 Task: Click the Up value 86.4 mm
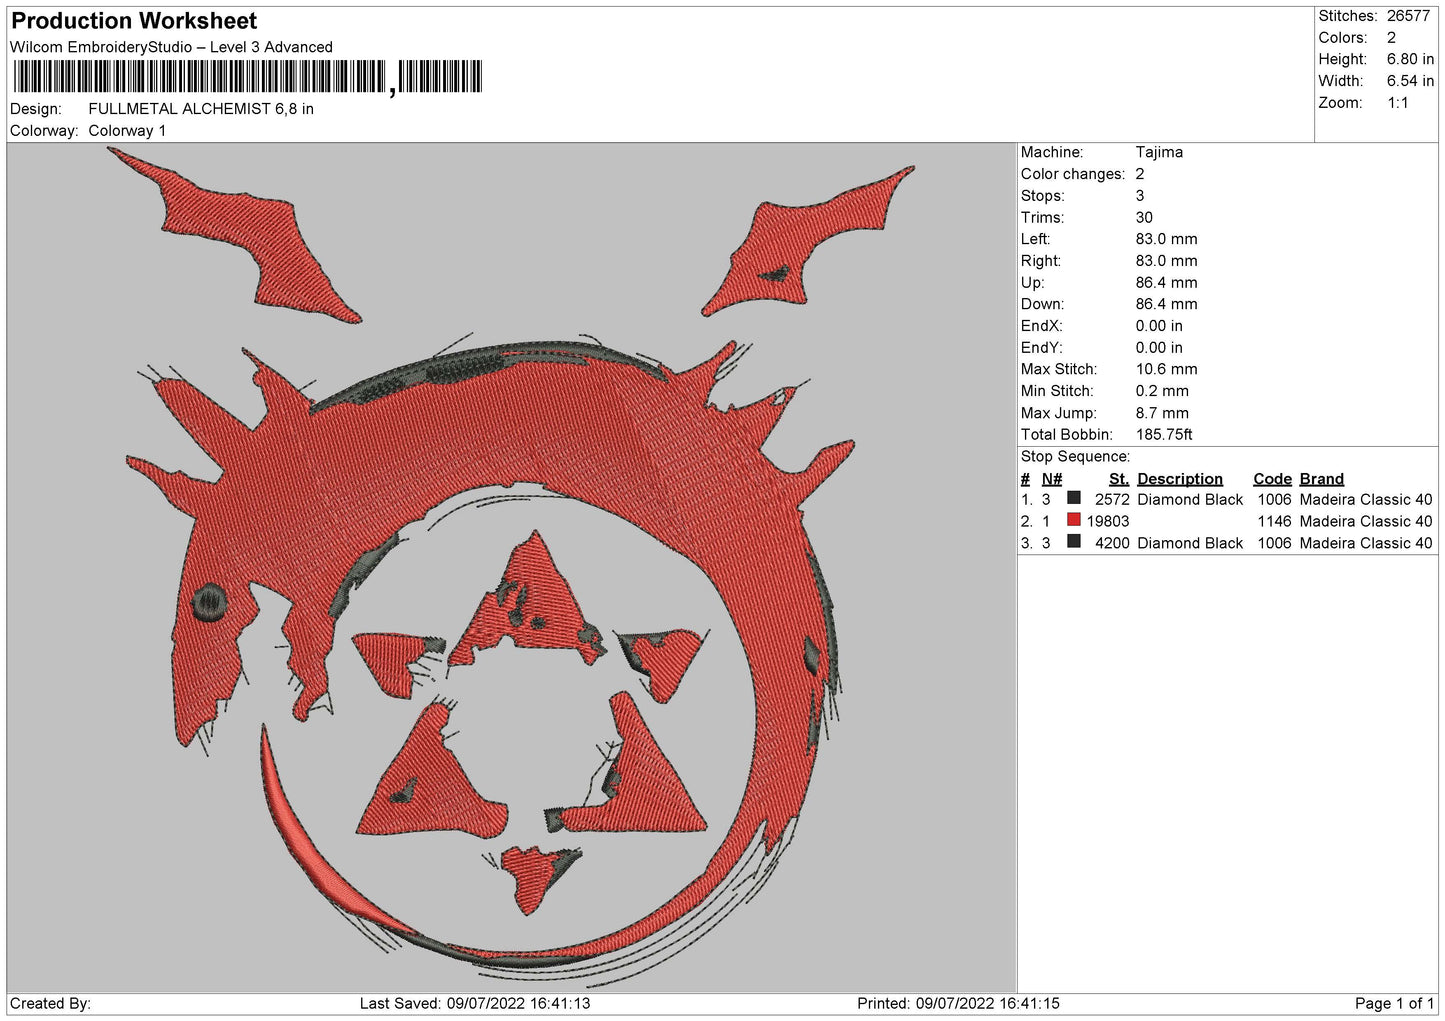tap(1166, 283)
